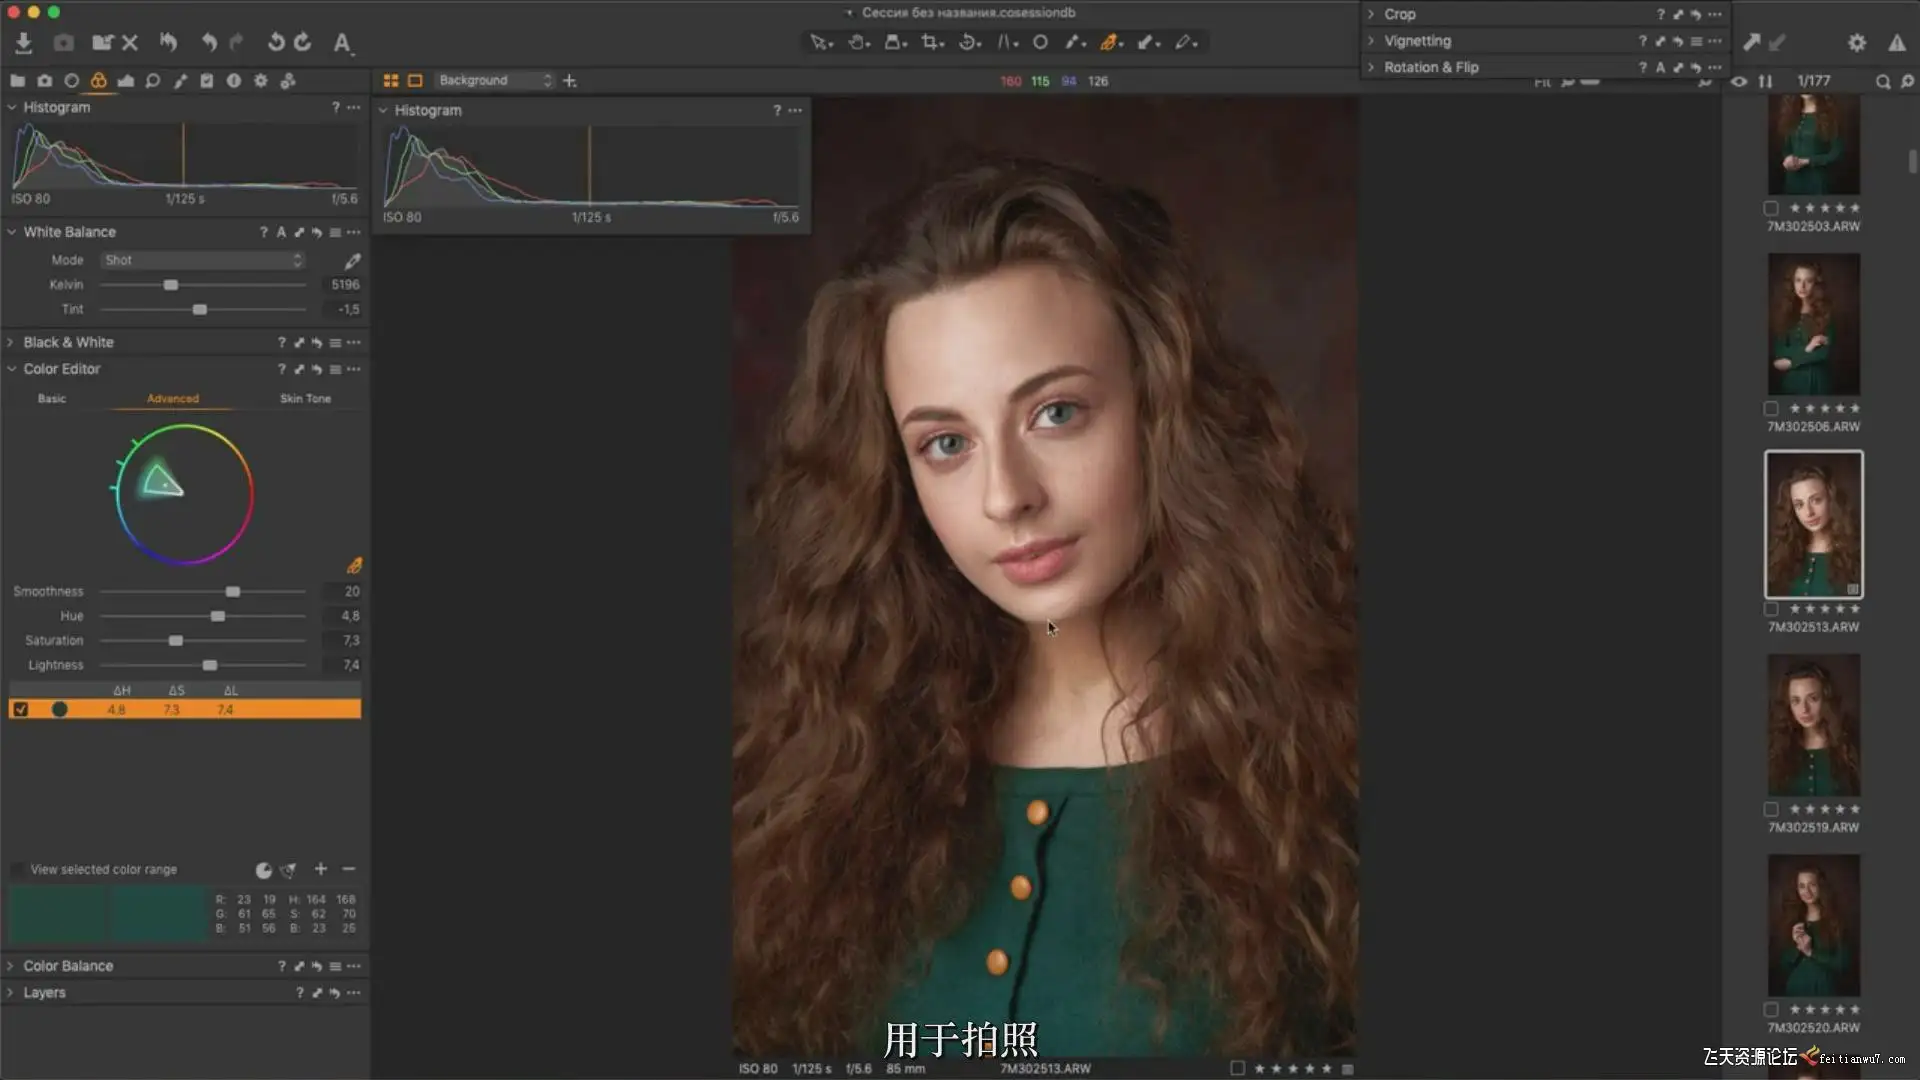Click the Saturation slider handle
Viewport: 1920px width, 1080px height.
(x=176, y=641)
